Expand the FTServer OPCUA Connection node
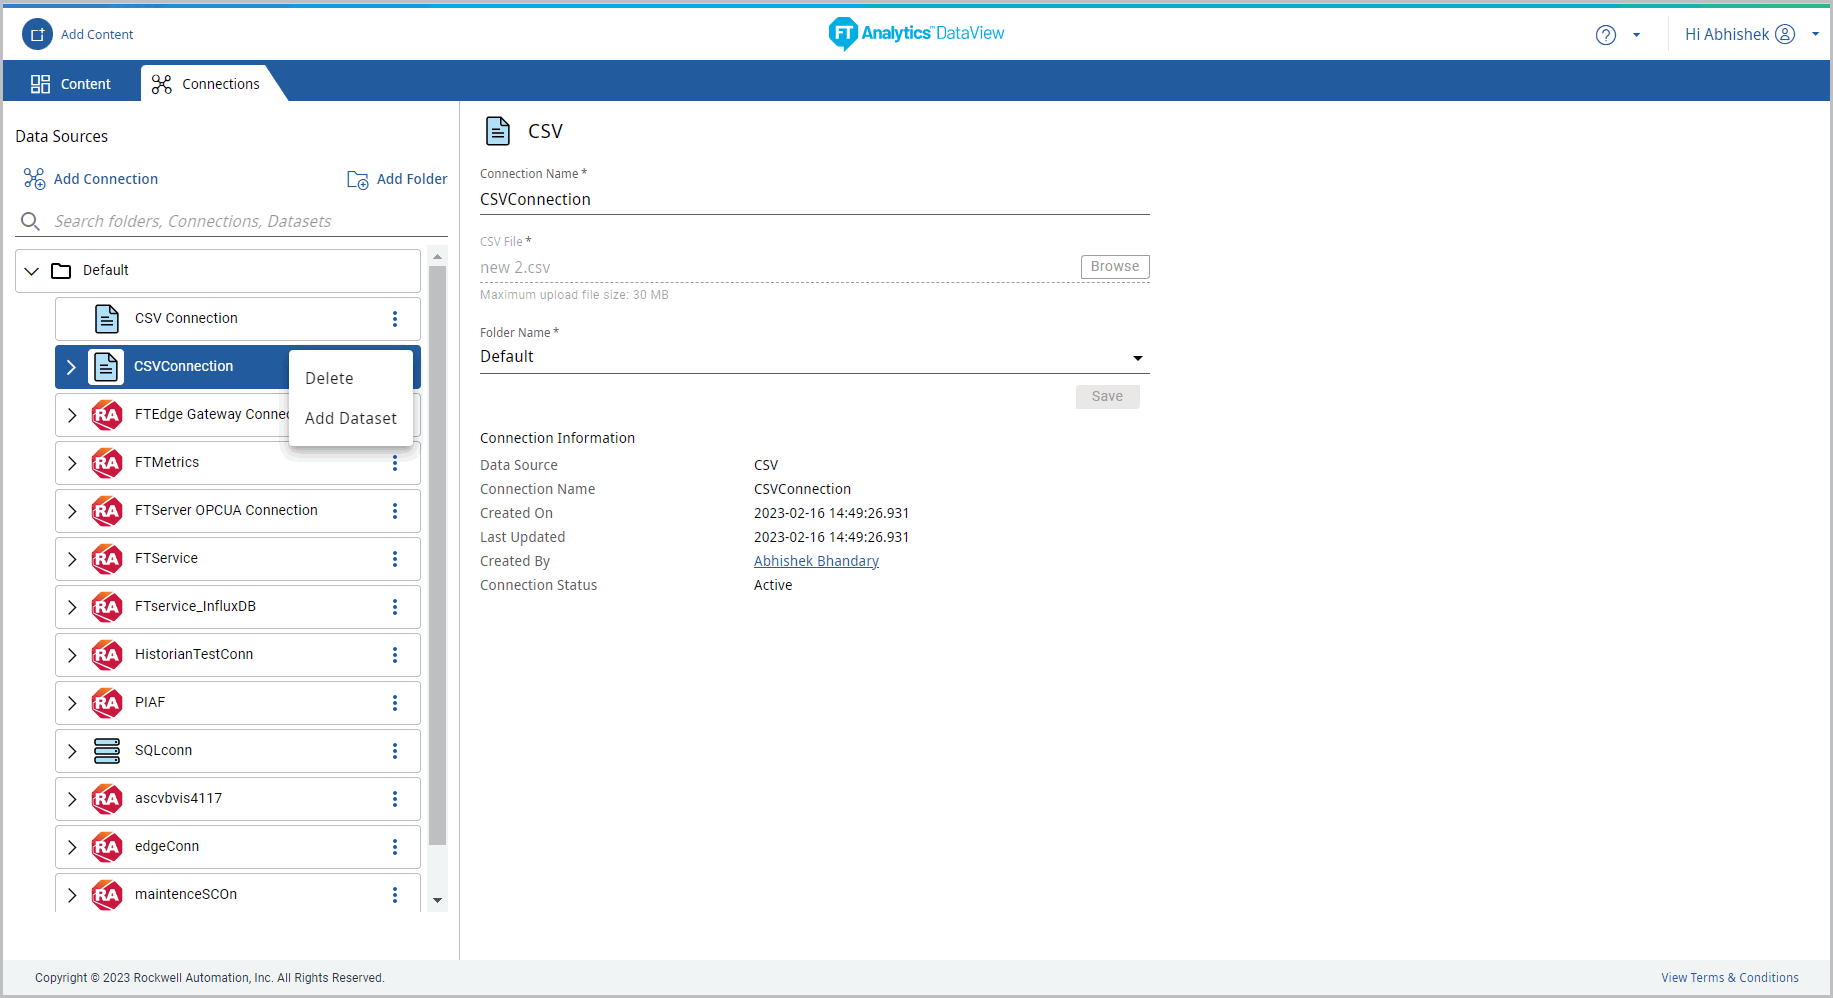The width and height of the screenshot is (1833, 998). [x=72, y=511]
